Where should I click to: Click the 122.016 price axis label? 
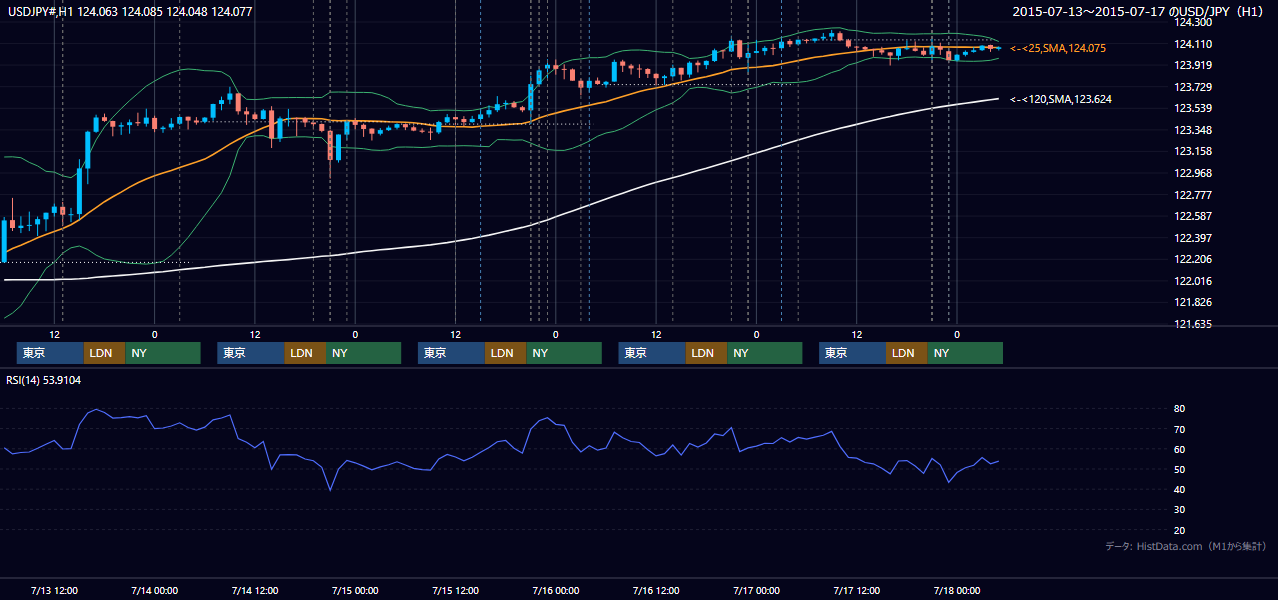click(1192, 281)
